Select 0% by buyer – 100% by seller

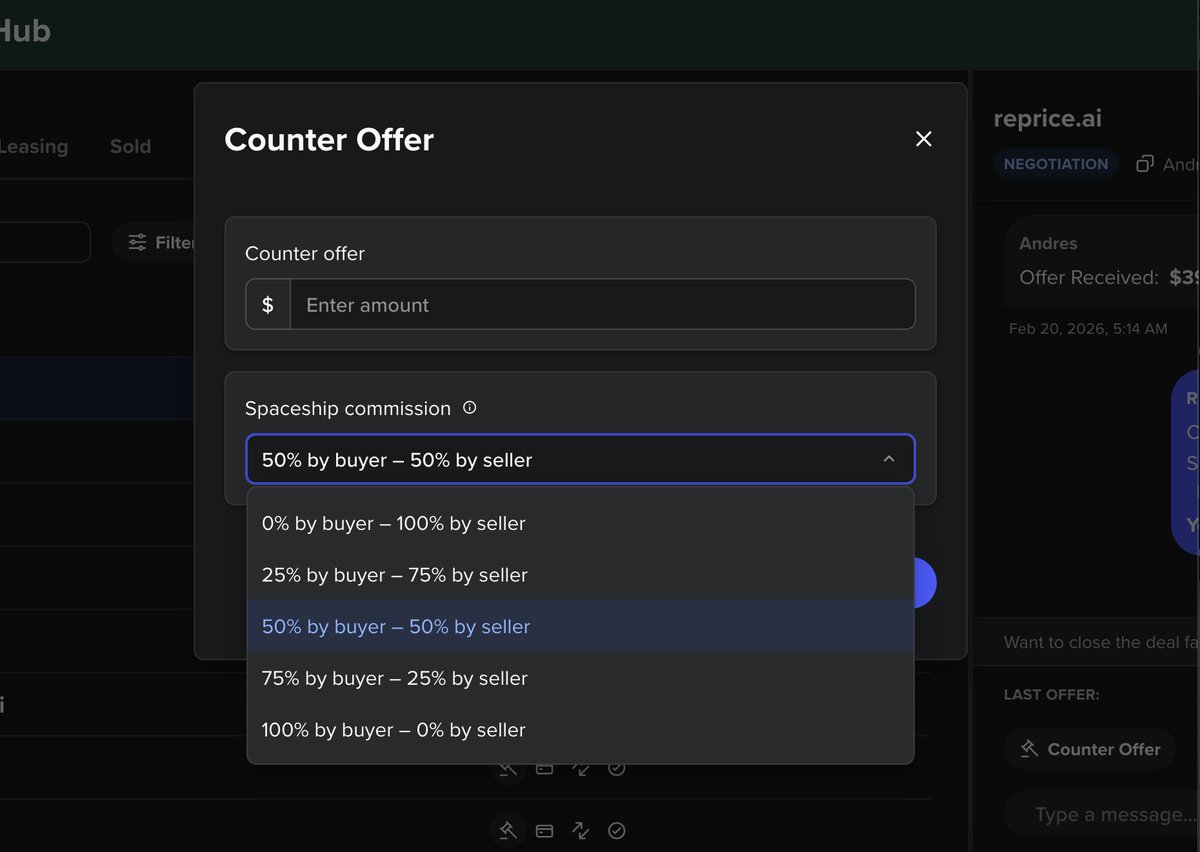coord(580,523)
